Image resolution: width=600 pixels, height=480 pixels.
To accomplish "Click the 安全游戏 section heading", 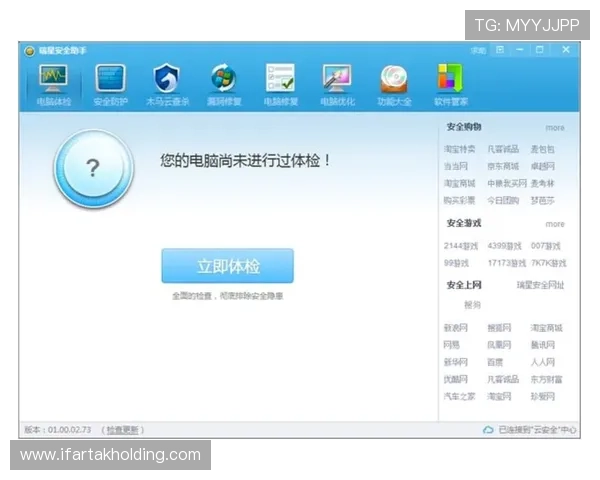I will pos(464,223).
